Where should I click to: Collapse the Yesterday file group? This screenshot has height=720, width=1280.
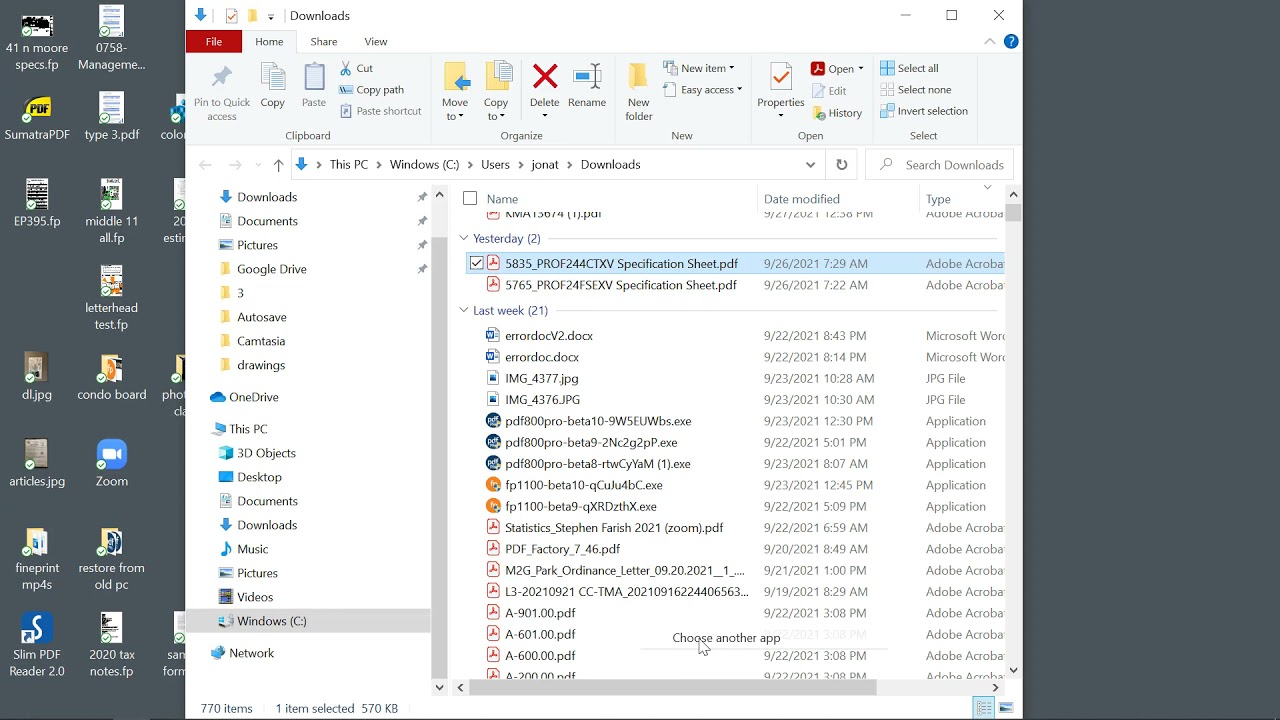coord(462,238)
